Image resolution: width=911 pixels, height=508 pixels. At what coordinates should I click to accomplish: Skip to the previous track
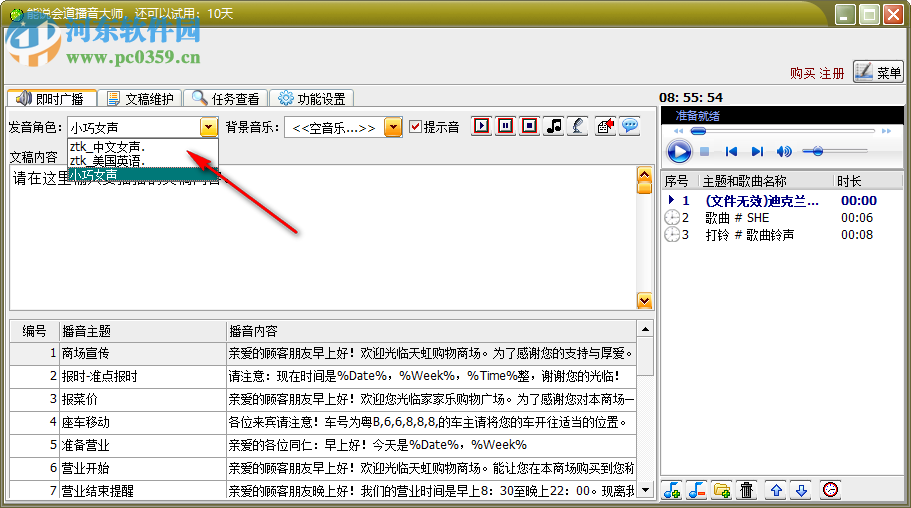point(731,152)
